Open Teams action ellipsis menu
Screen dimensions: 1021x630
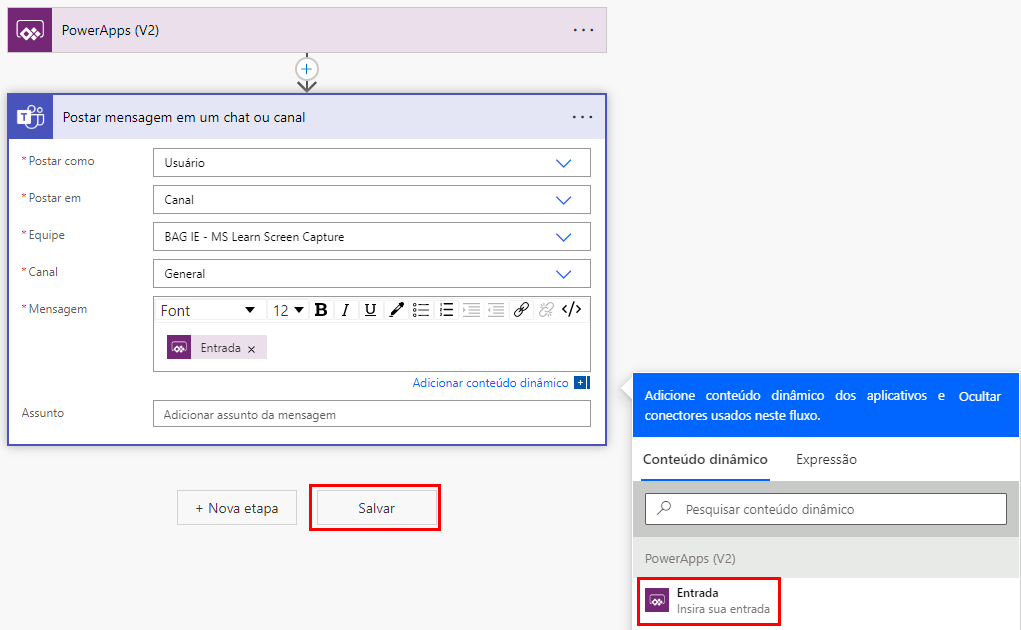(x=583, y=117)
